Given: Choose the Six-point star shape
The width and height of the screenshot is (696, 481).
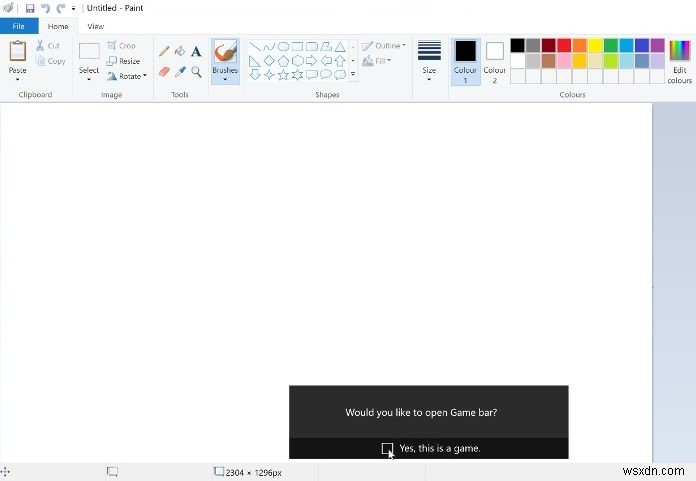Looking at the screenshot, I should (x=297, y=75).
